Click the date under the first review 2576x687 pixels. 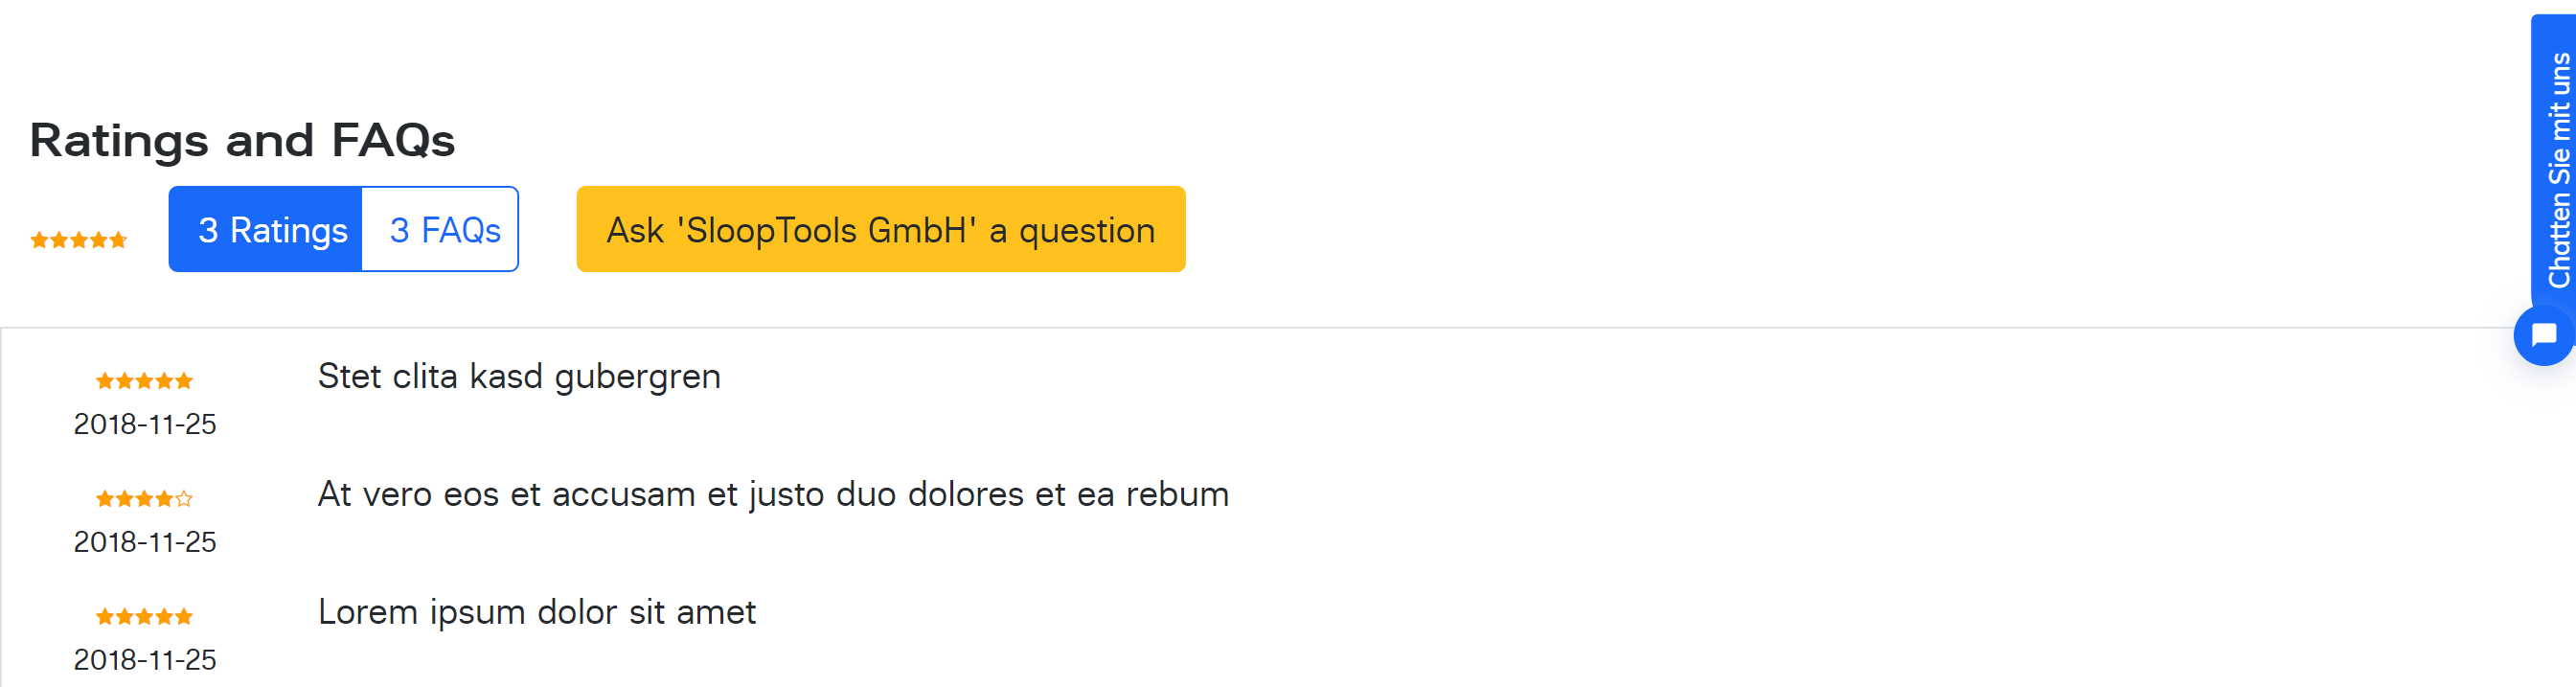click(145, 425)
